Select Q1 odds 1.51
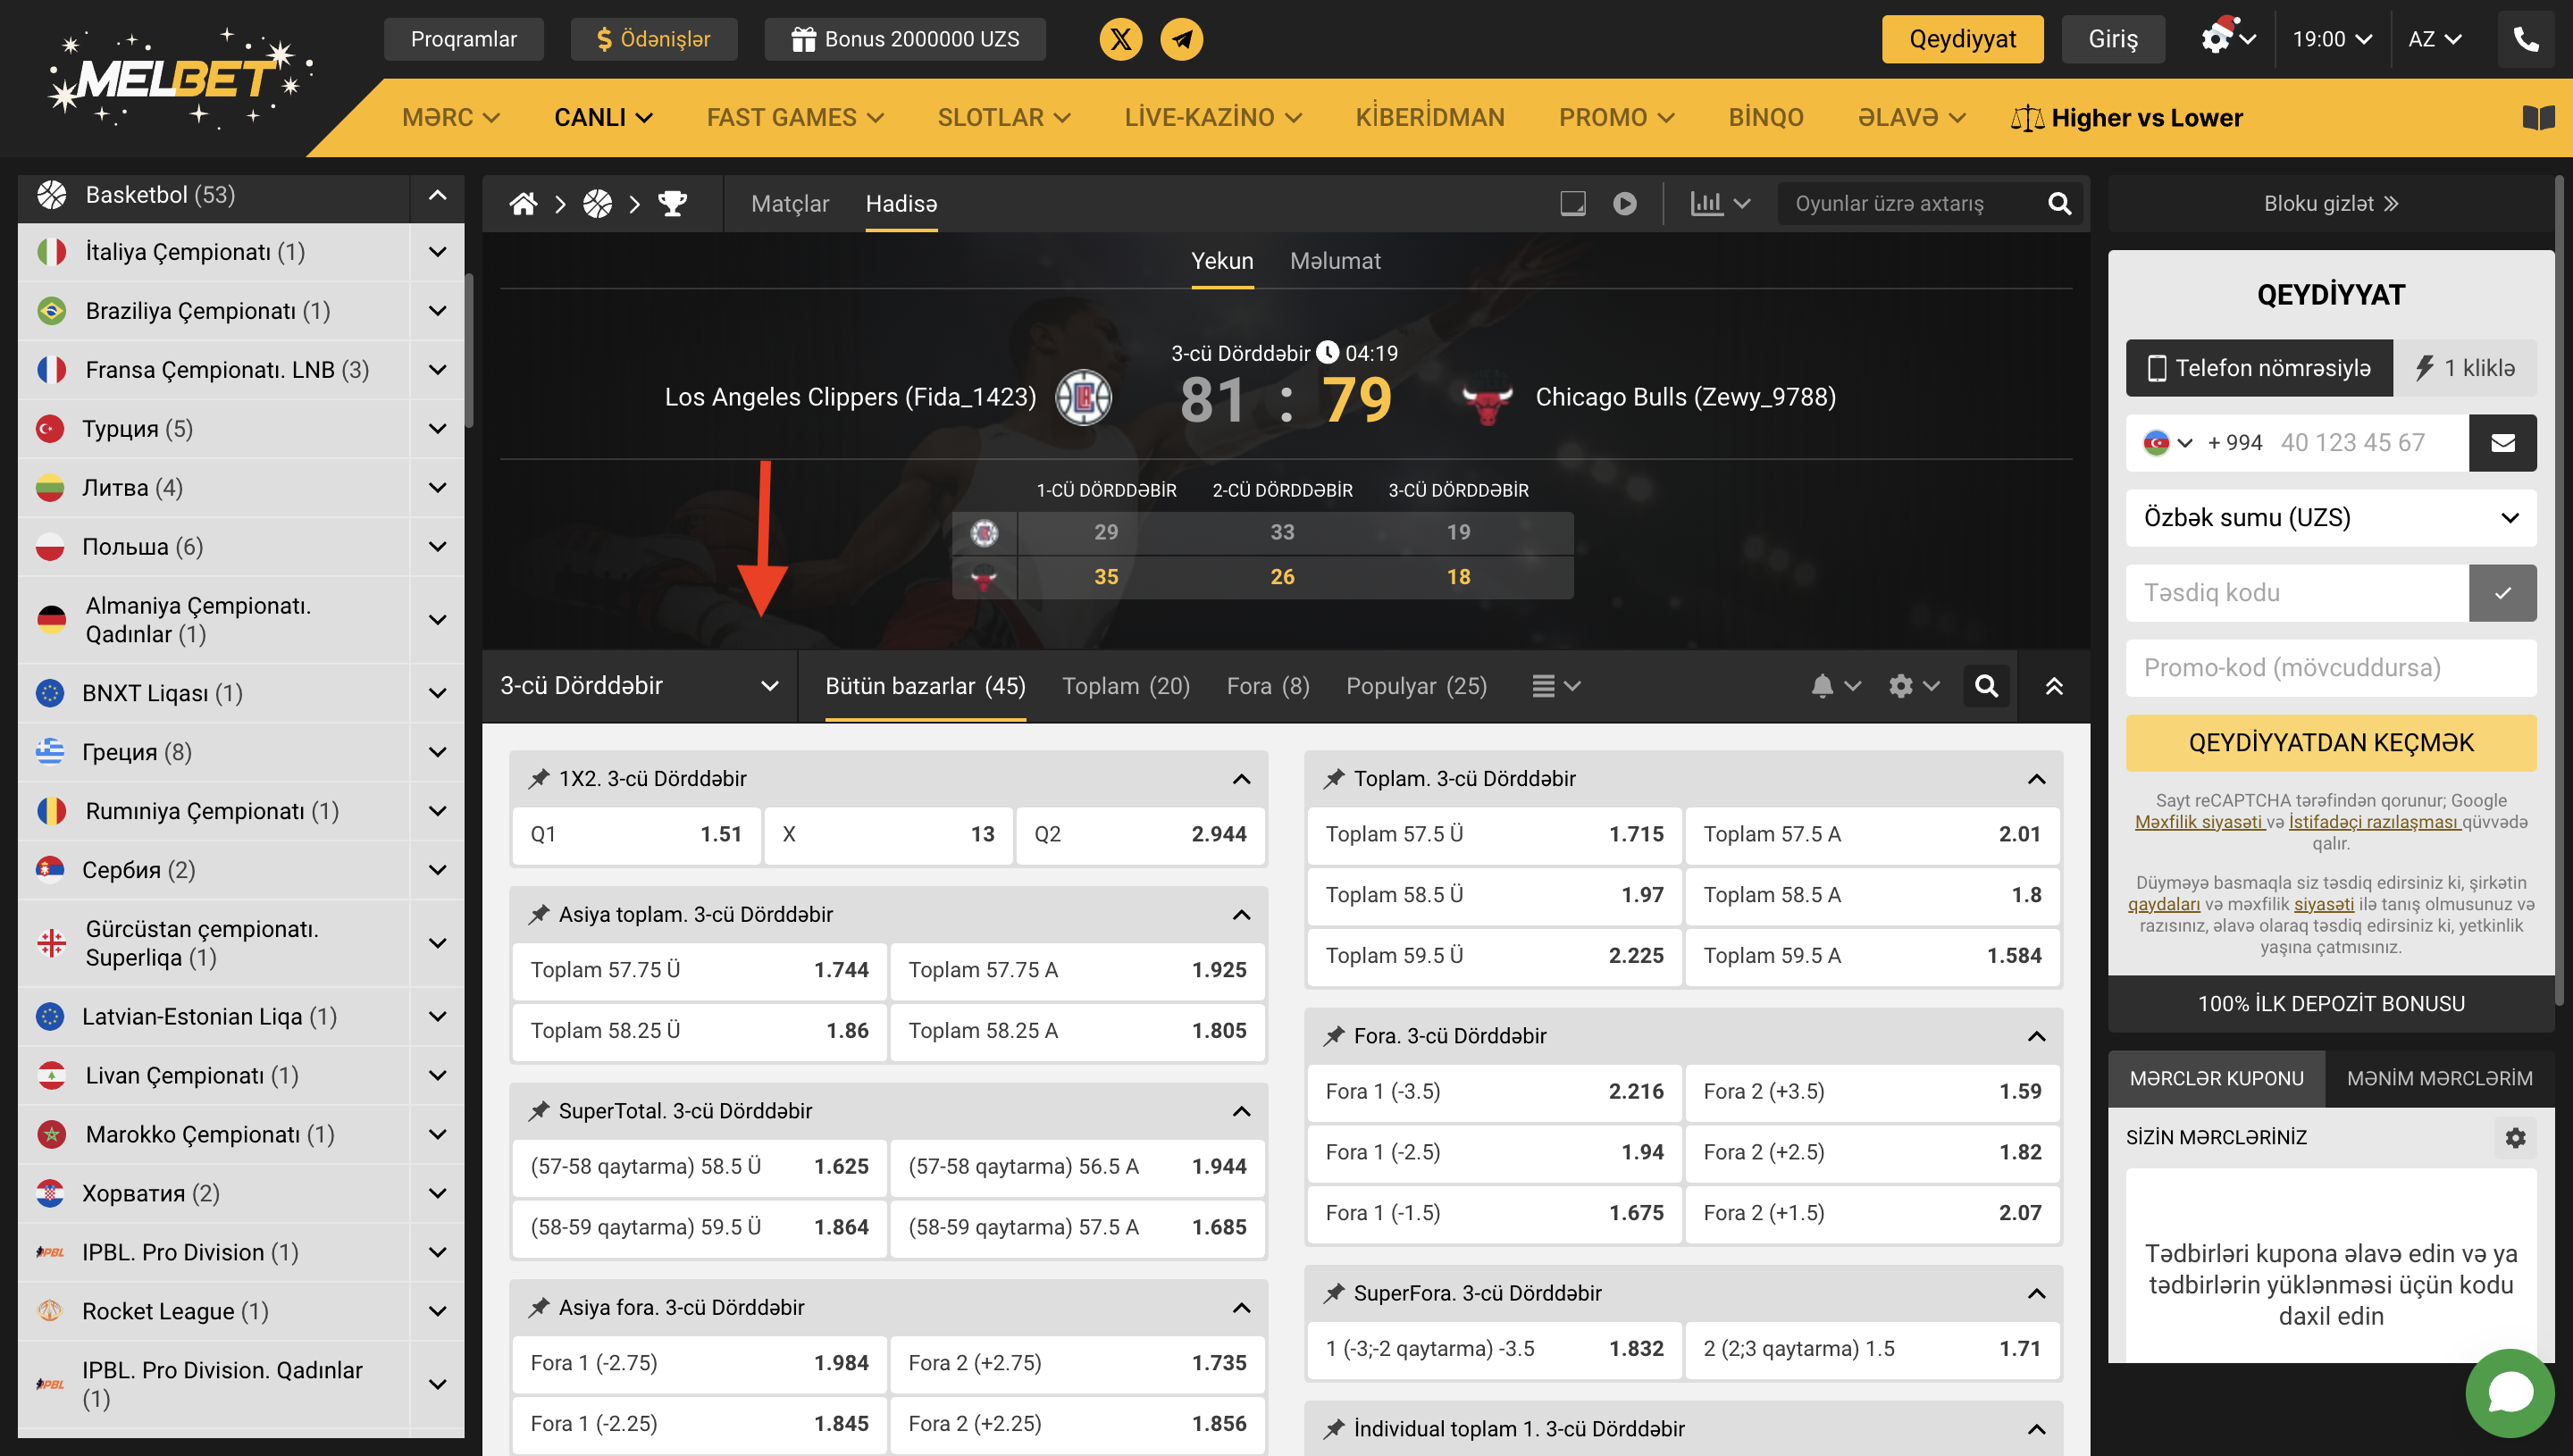Viewport: 2573px width, 1456px height. 636,835
